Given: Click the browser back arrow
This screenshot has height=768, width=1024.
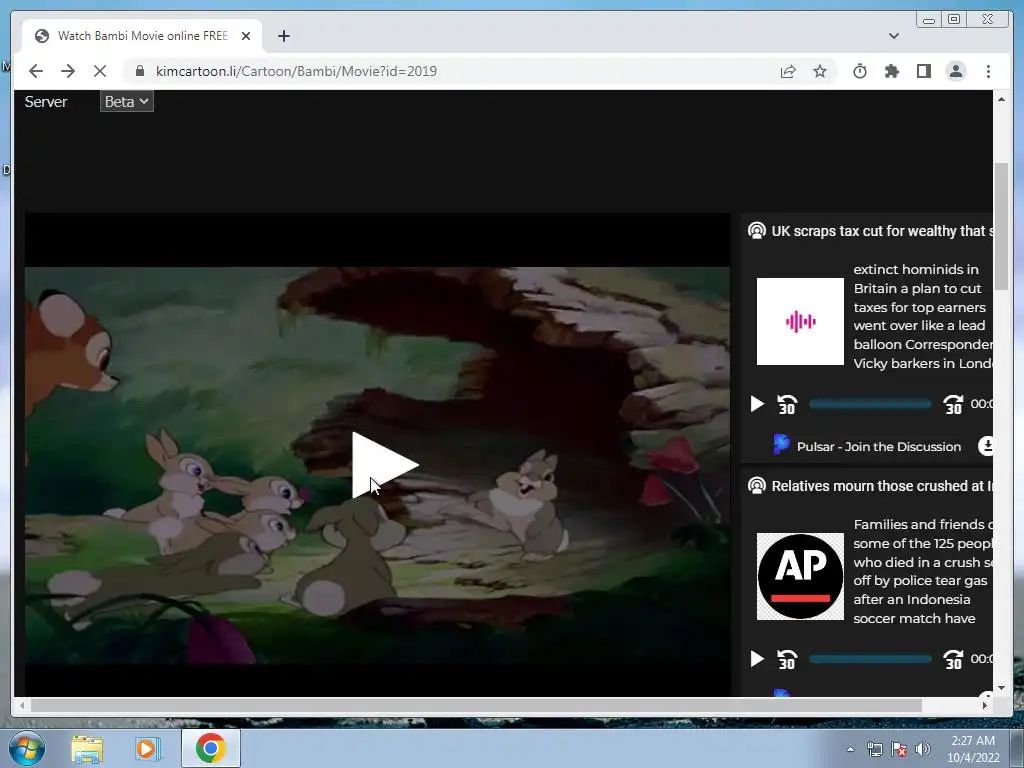Looking at the screenshot, I should tap(36, 71).
